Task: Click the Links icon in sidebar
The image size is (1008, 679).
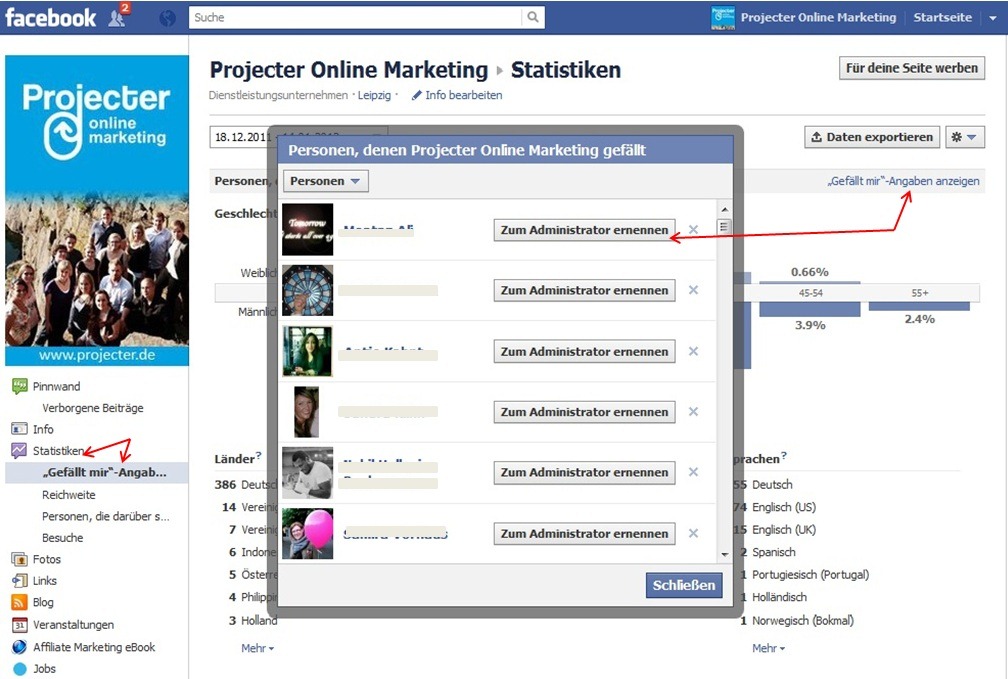Action: coord(19,581)
